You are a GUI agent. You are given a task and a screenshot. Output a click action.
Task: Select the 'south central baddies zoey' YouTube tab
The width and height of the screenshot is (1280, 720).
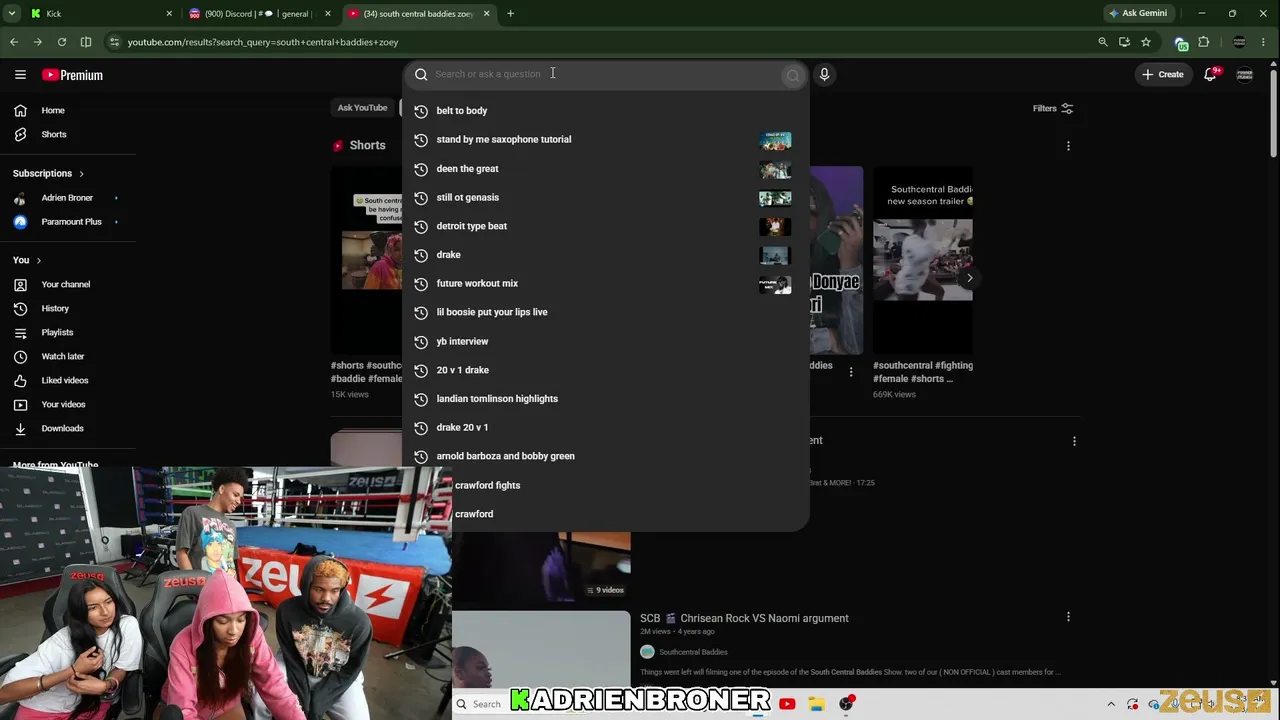tap(418, 14)
